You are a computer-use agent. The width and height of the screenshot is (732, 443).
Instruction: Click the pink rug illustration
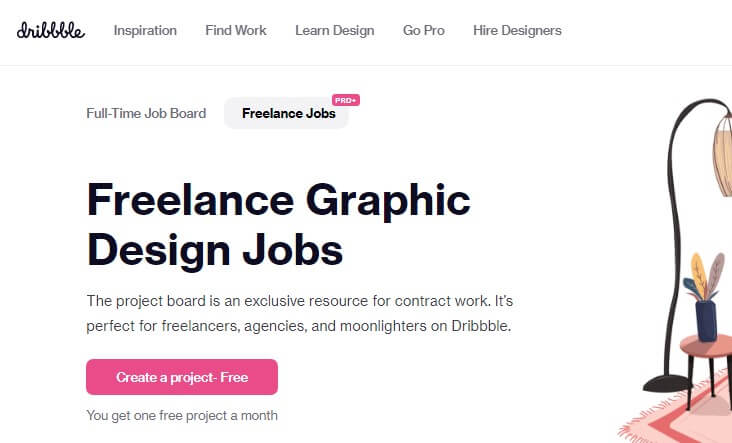pos(679,418)
